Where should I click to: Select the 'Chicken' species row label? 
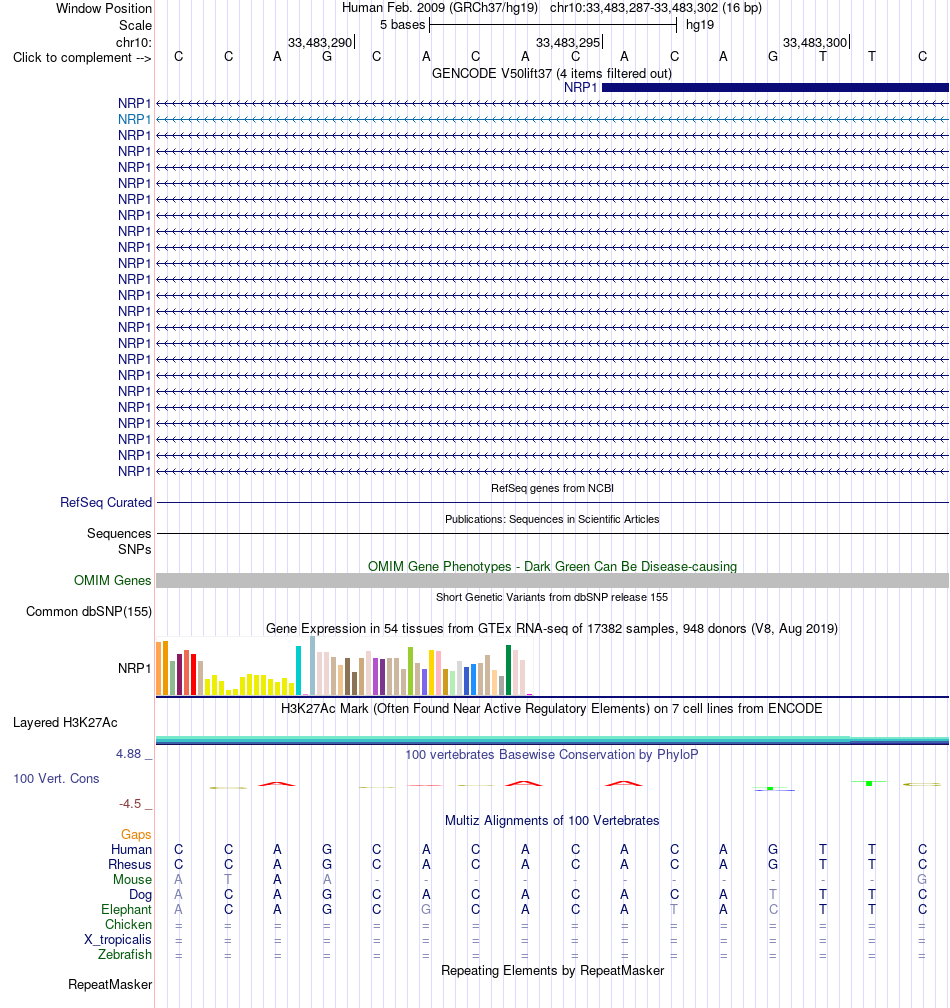129,924
